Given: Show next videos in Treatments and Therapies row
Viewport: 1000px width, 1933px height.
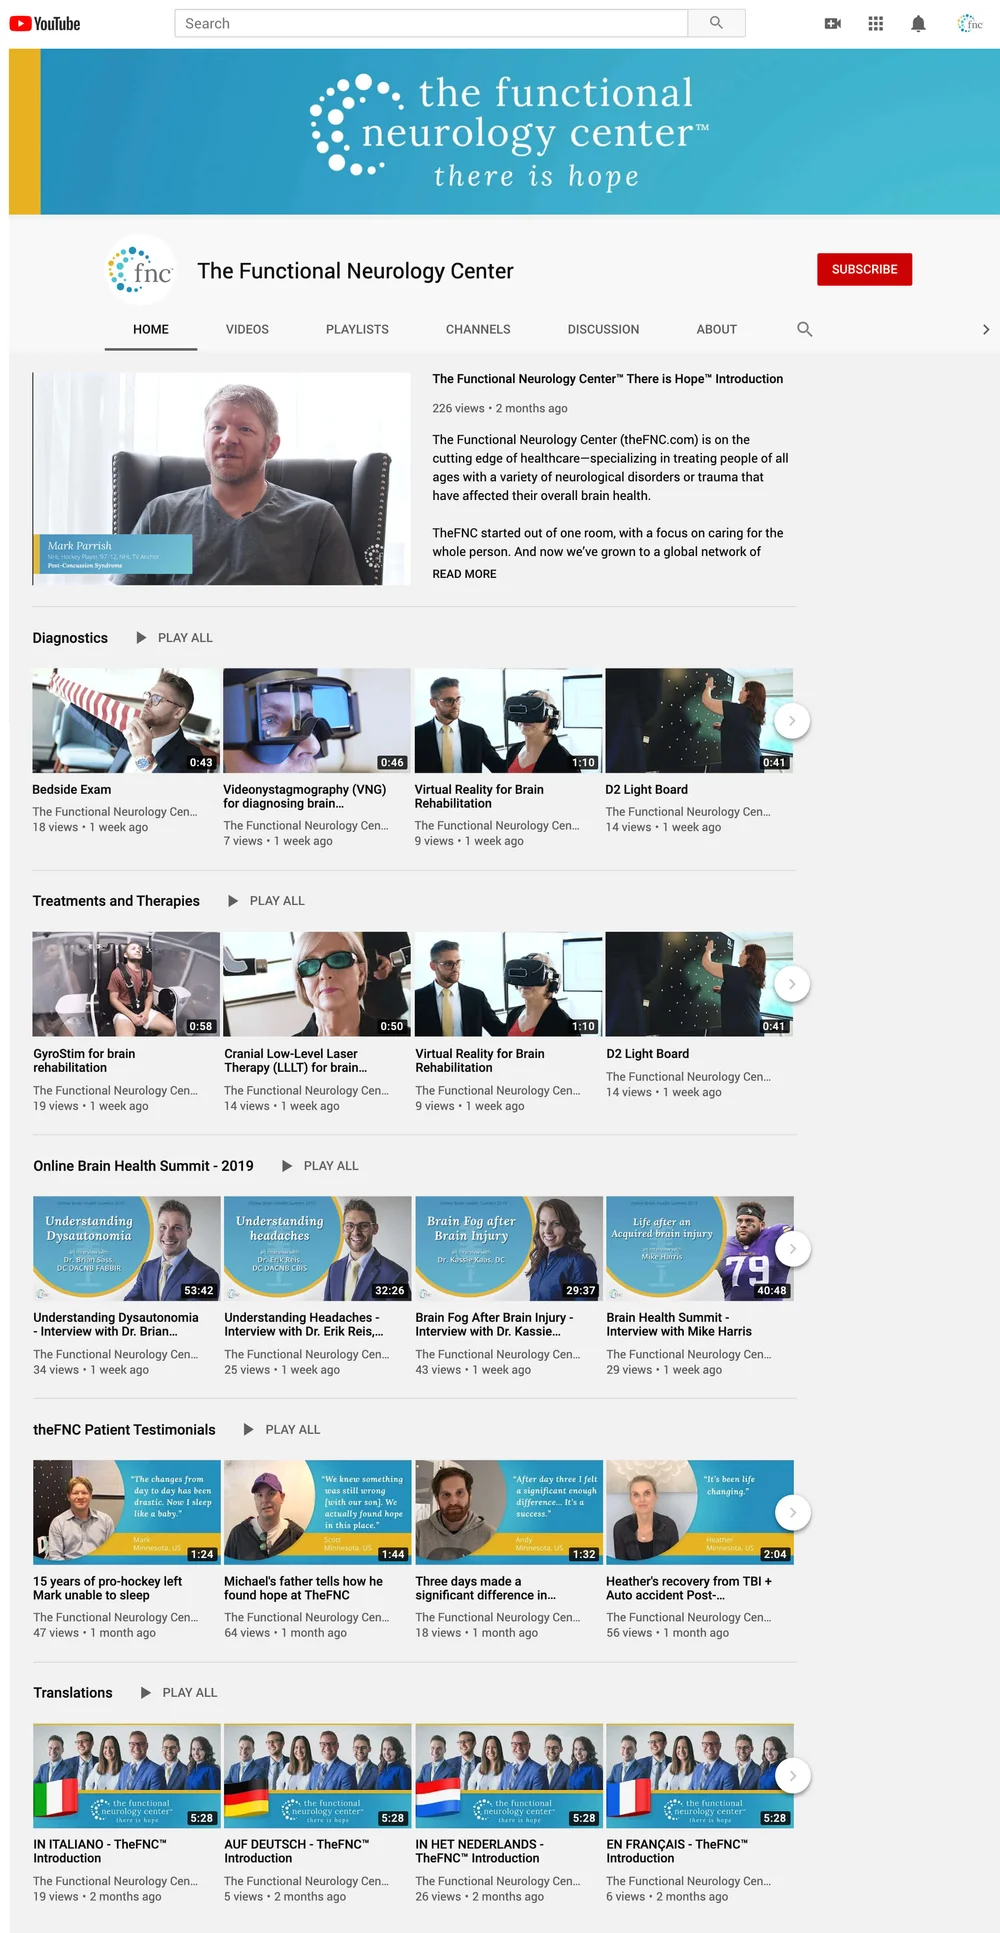Looking at the screenshot, I should pos(792,984).
